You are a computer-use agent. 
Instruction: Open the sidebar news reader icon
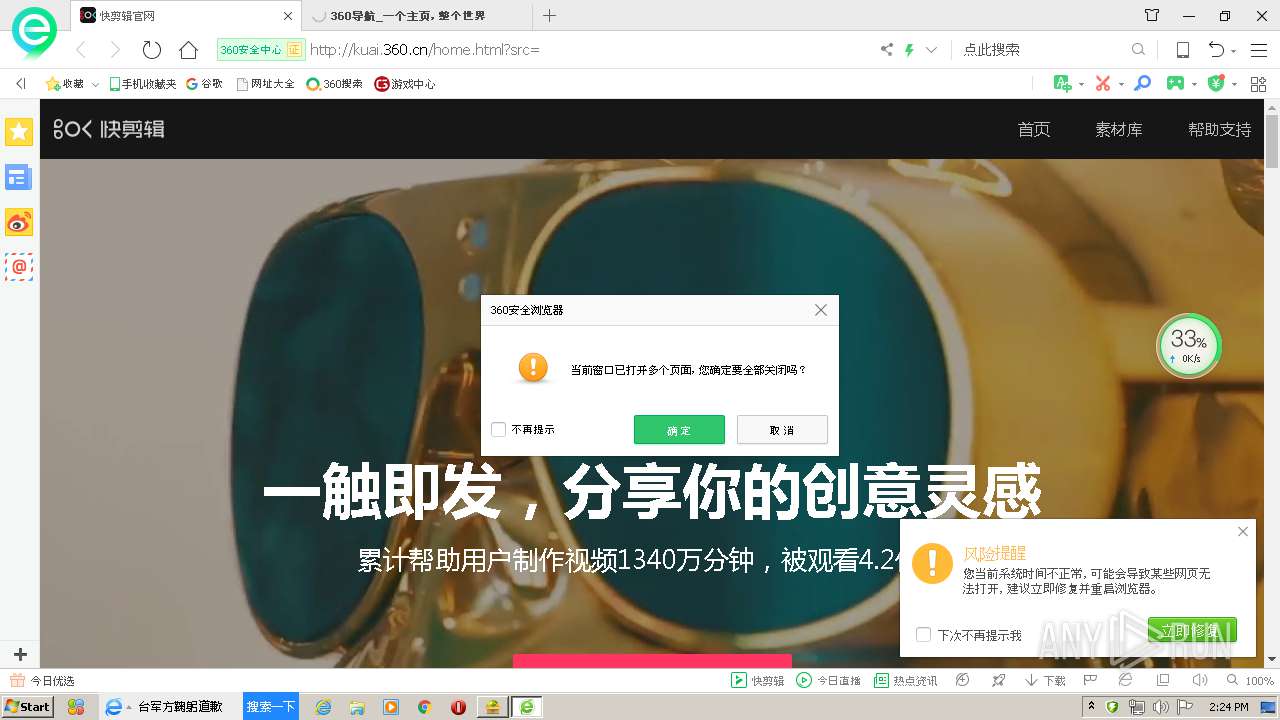[19, 177]
